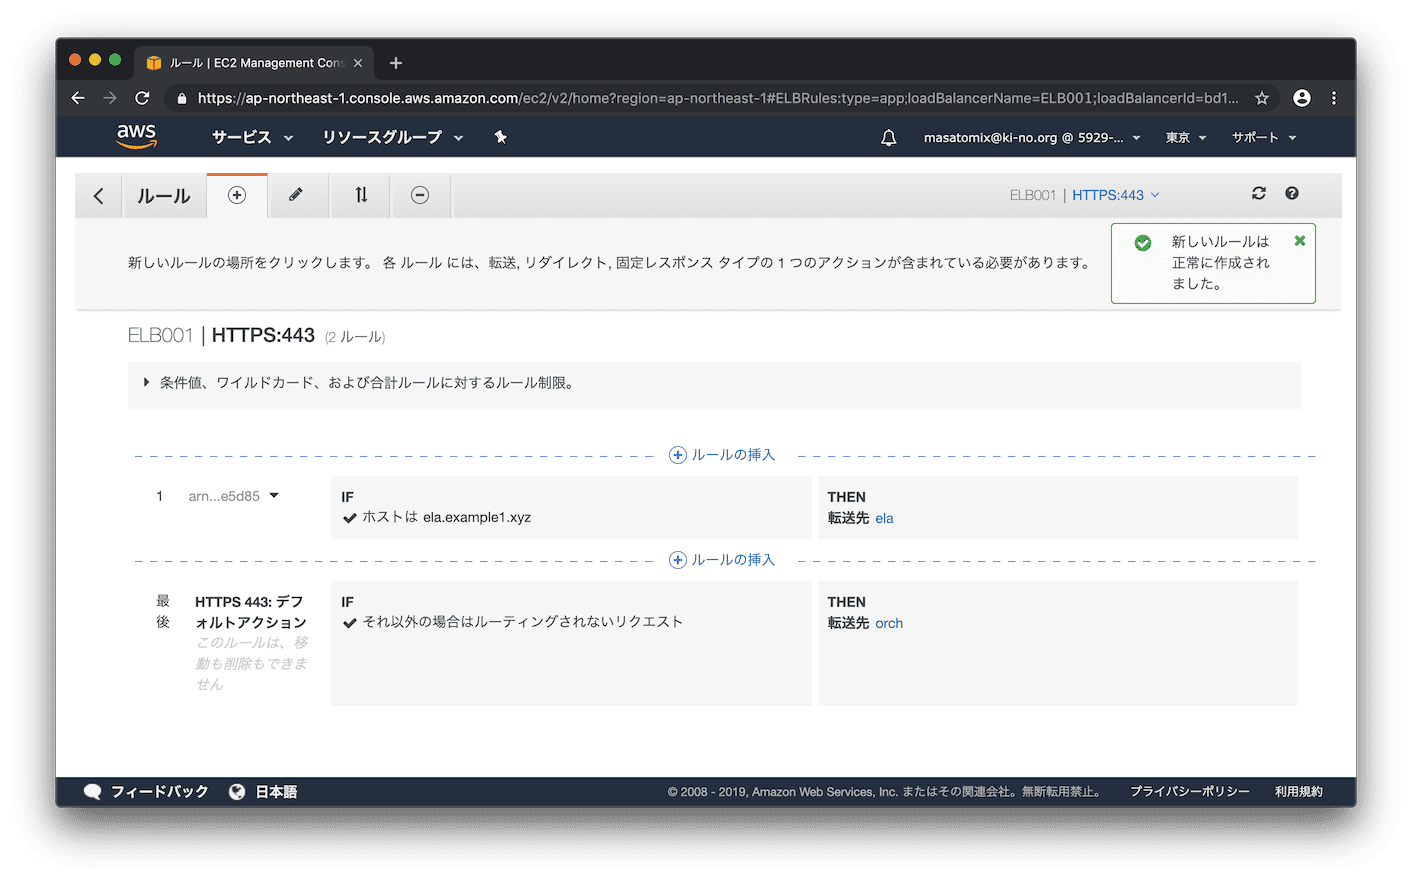Click the AWS logo home icon

coord(136,136)
